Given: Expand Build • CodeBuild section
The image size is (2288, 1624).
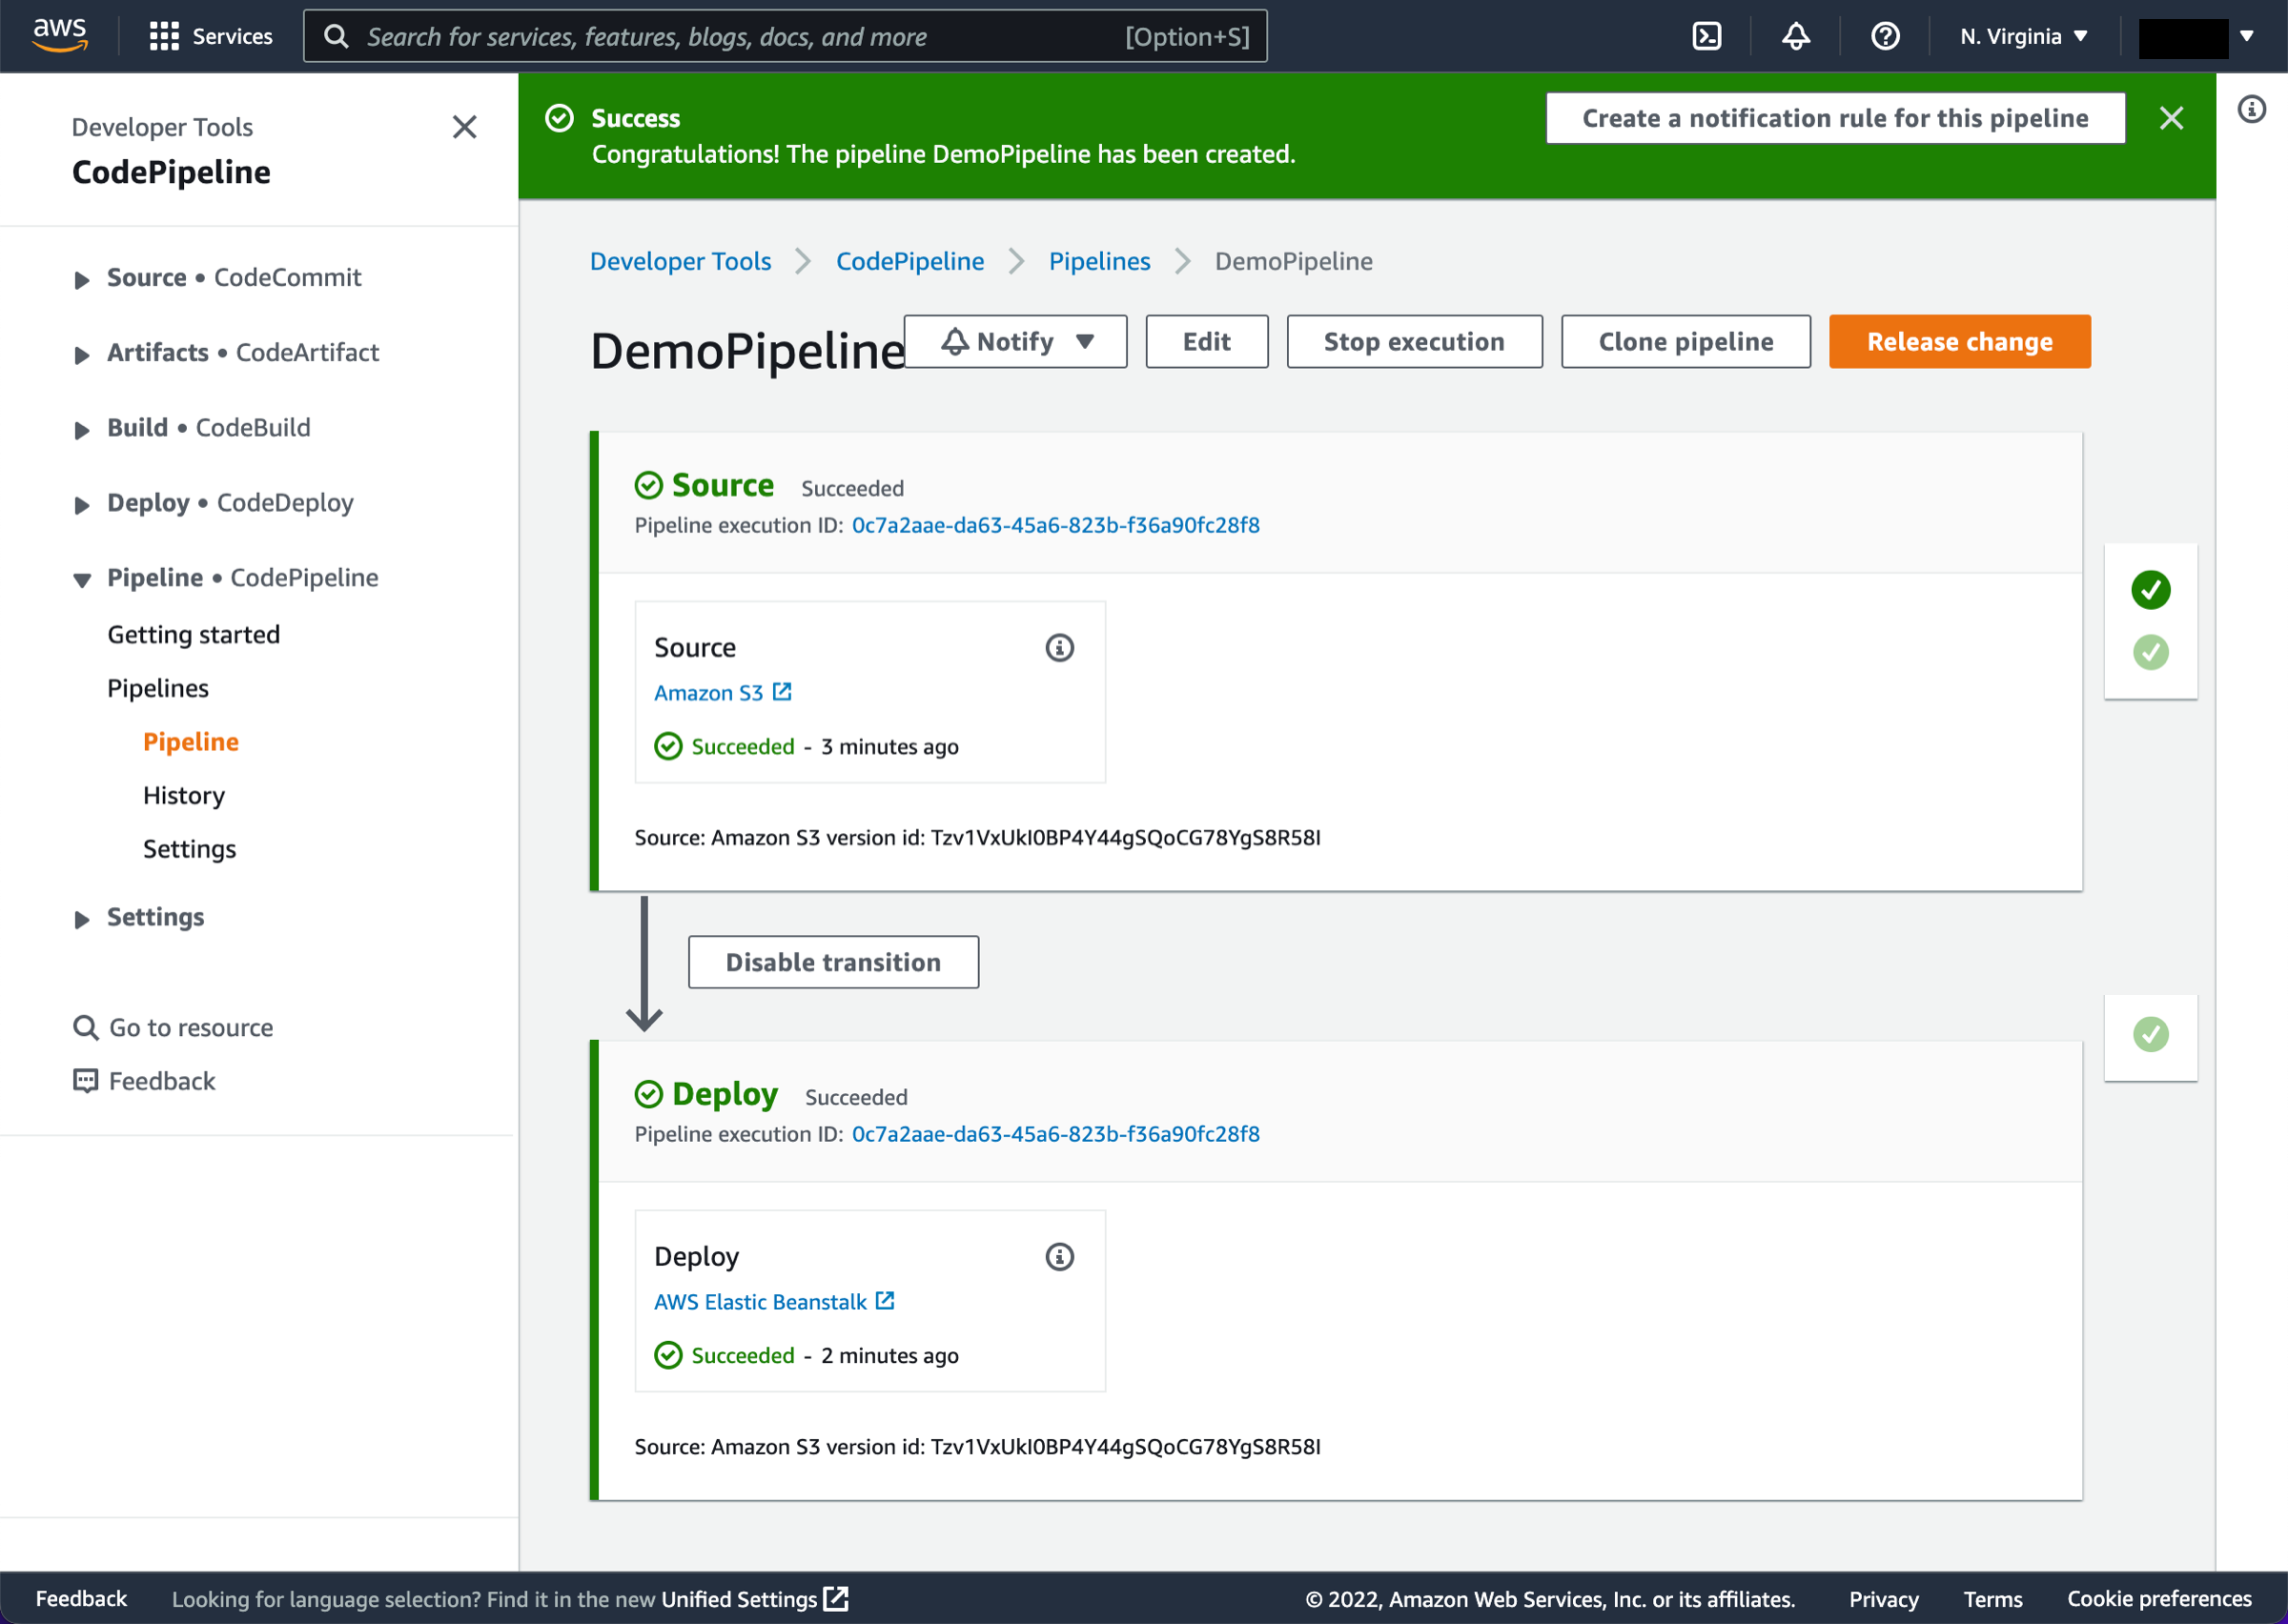Looking at the screenshot, I should click(x=82, y=430).
